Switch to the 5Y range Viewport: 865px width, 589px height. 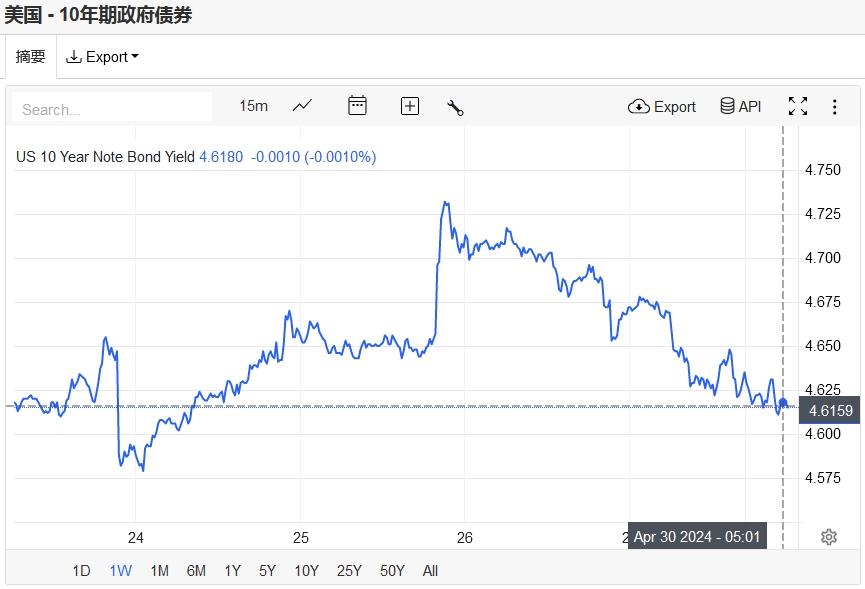click(267, 571)
